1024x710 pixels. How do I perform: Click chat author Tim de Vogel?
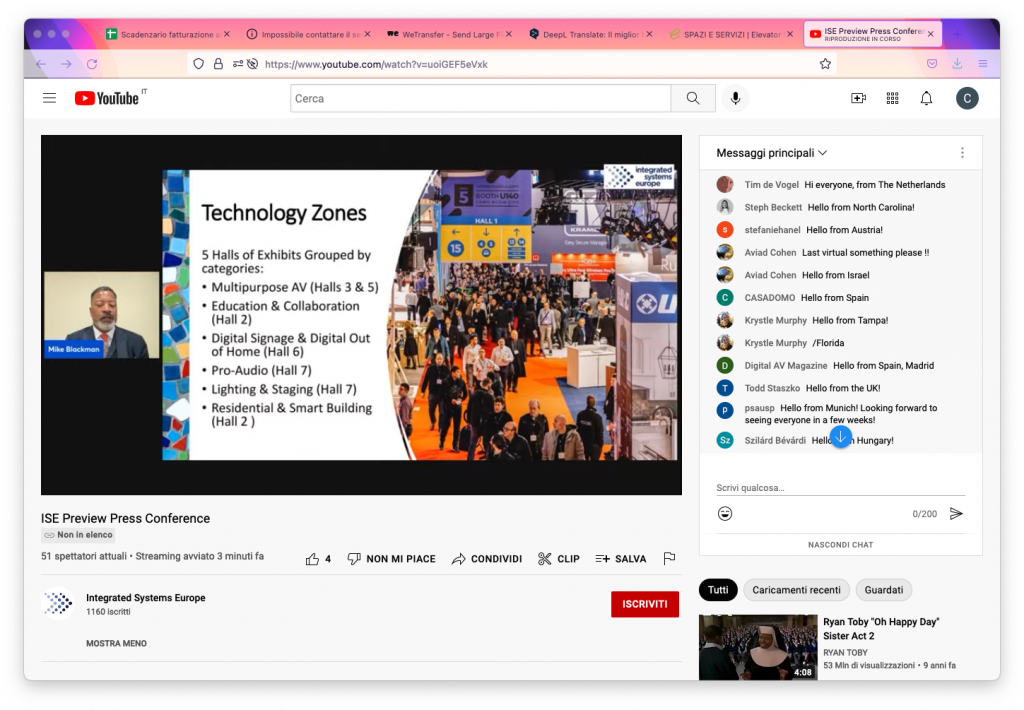[x=771, y=185]
